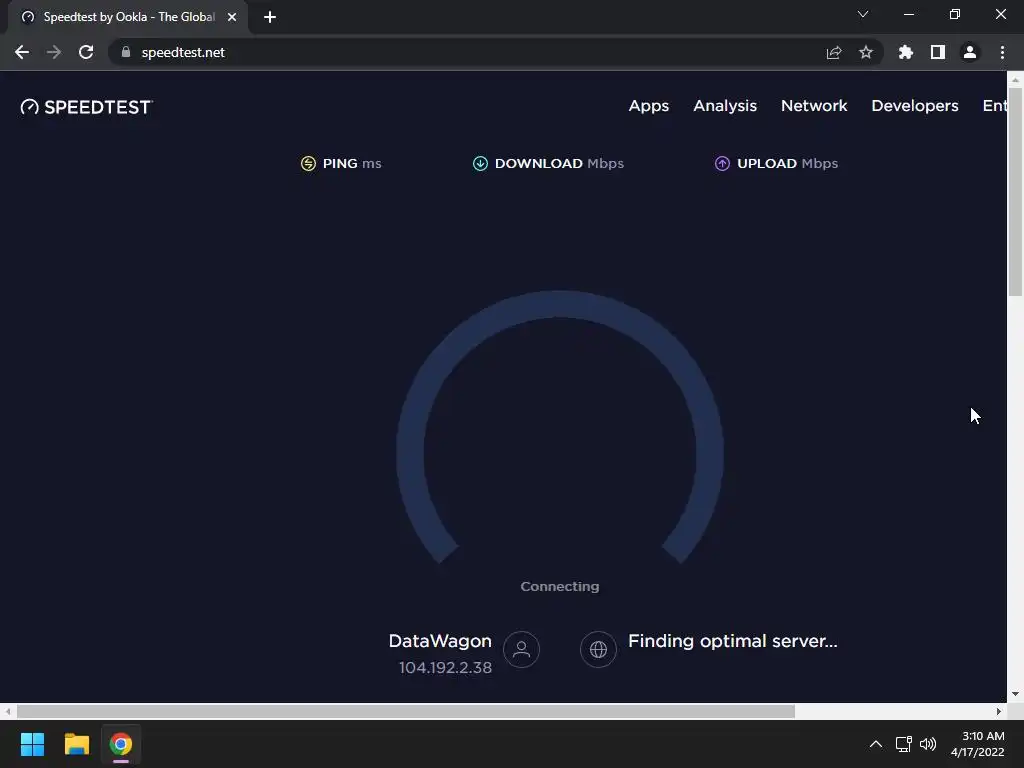Open the Apps menu item
The height and width of the screenshot is (768, 1024).
coord(648,106)
